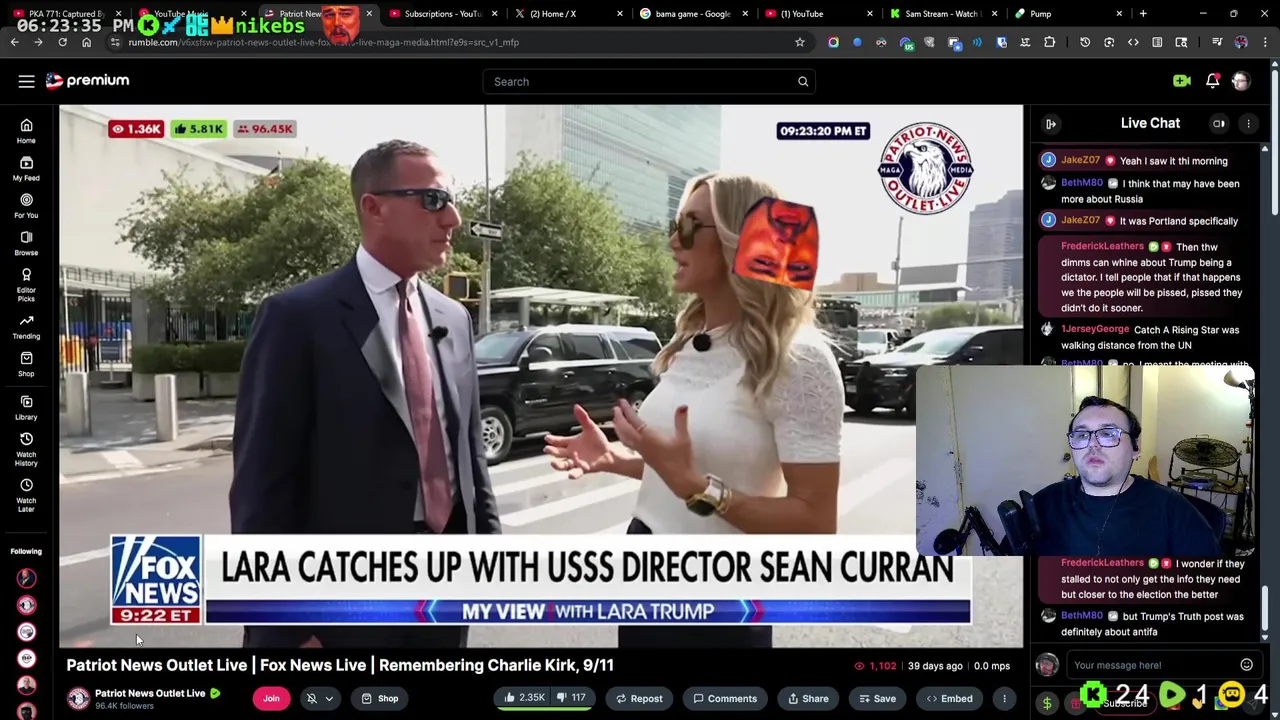1280x720 pixels.
Task: Share this video
Action: pyautogui.click(x=806, y=699)
